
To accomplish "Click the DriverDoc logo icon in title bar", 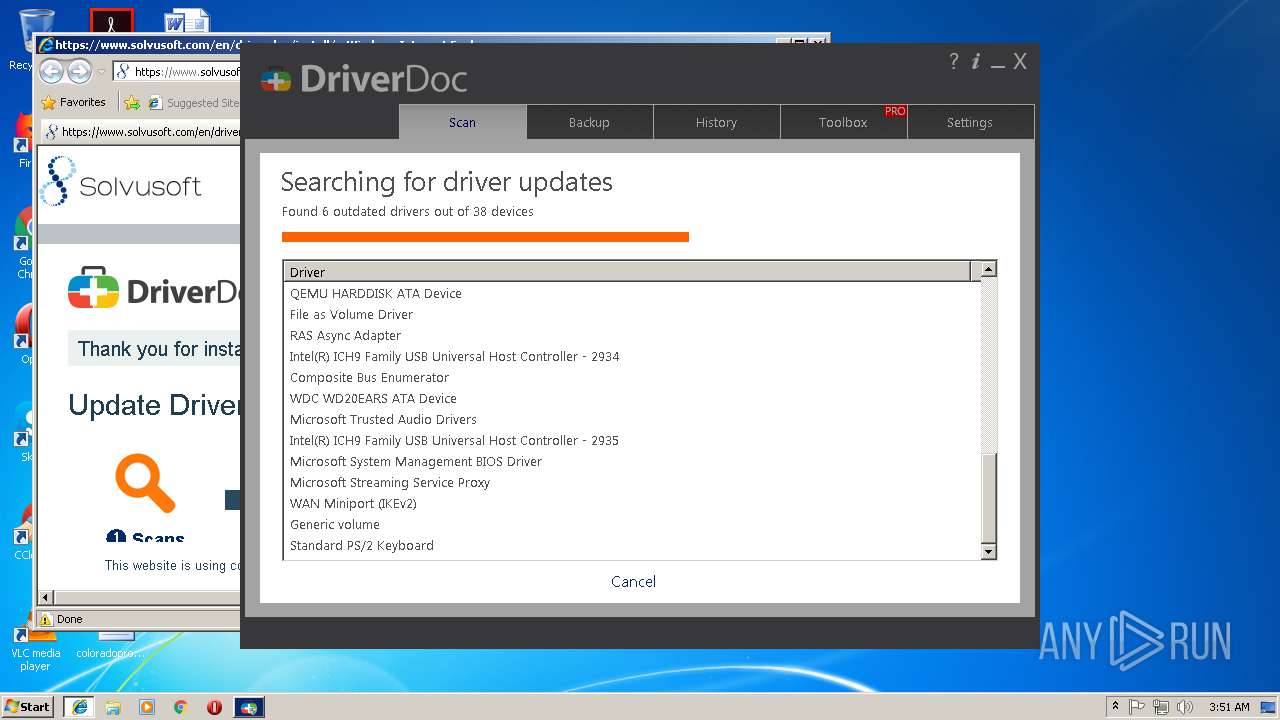I will click(x=276, y=79).
